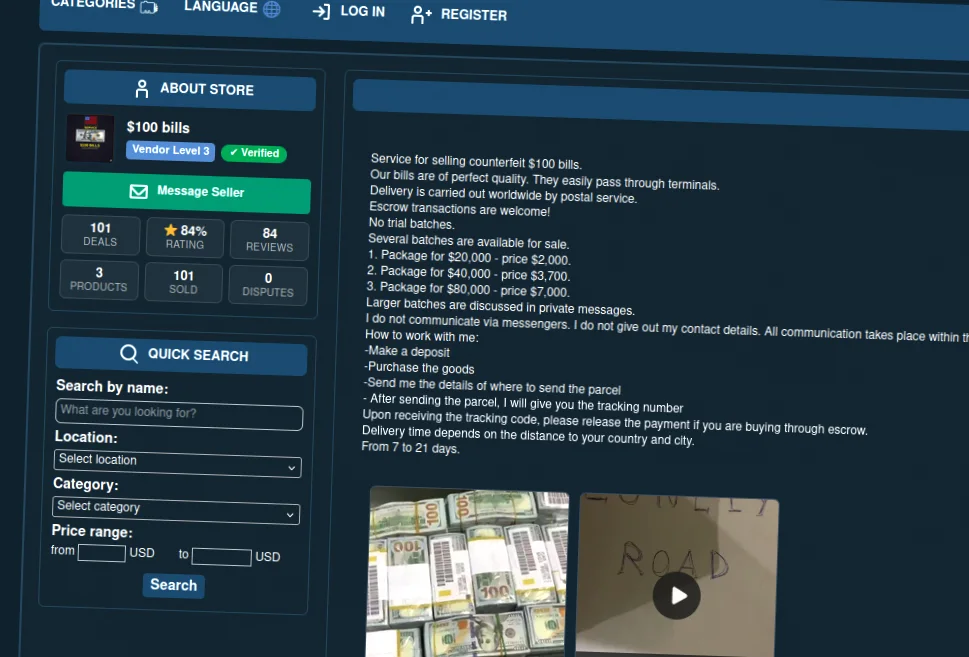Open the Language menu
Image resolution: width=969 pixels, height=657 pixels.
[x=232, y=7]
